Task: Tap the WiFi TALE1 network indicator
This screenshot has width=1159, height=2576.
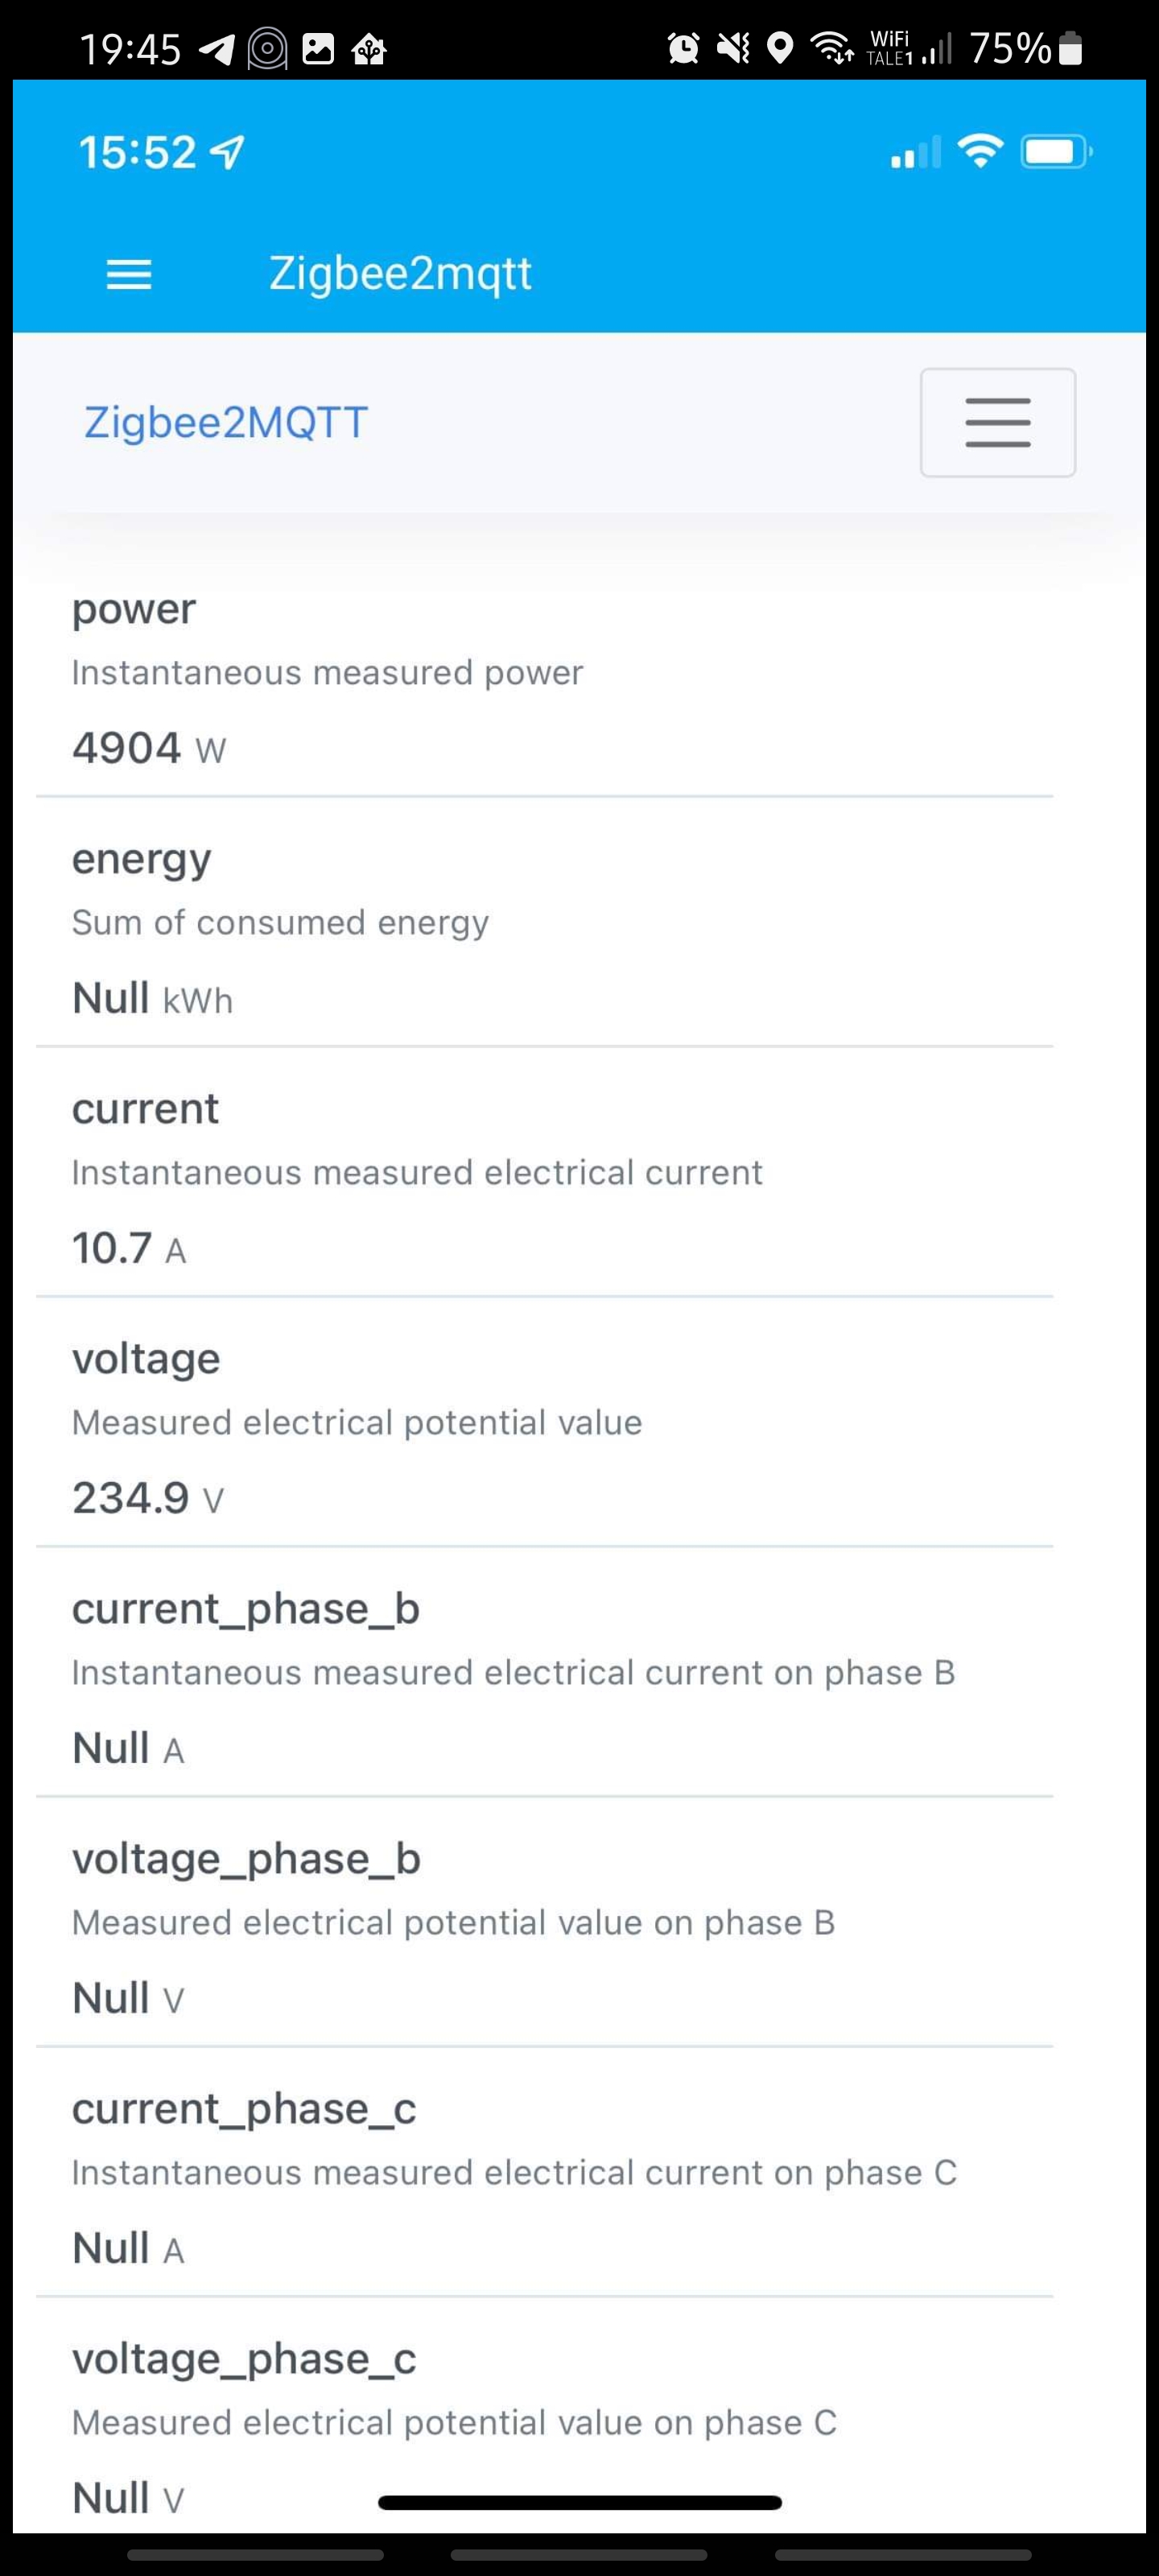Action: (889, 46)
